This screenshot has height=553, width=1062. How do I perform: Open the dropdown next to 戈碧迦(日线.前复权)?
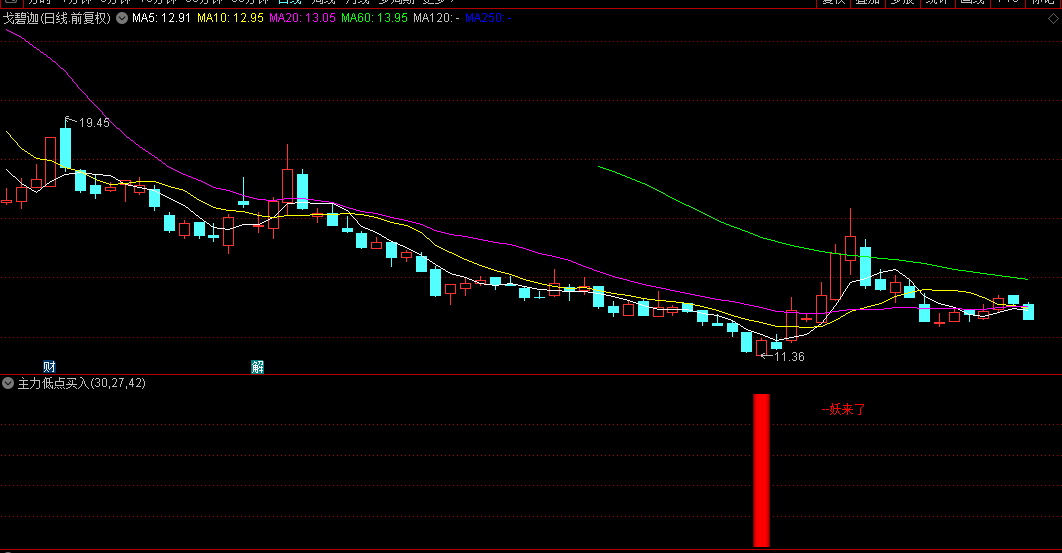pos(122,18)
